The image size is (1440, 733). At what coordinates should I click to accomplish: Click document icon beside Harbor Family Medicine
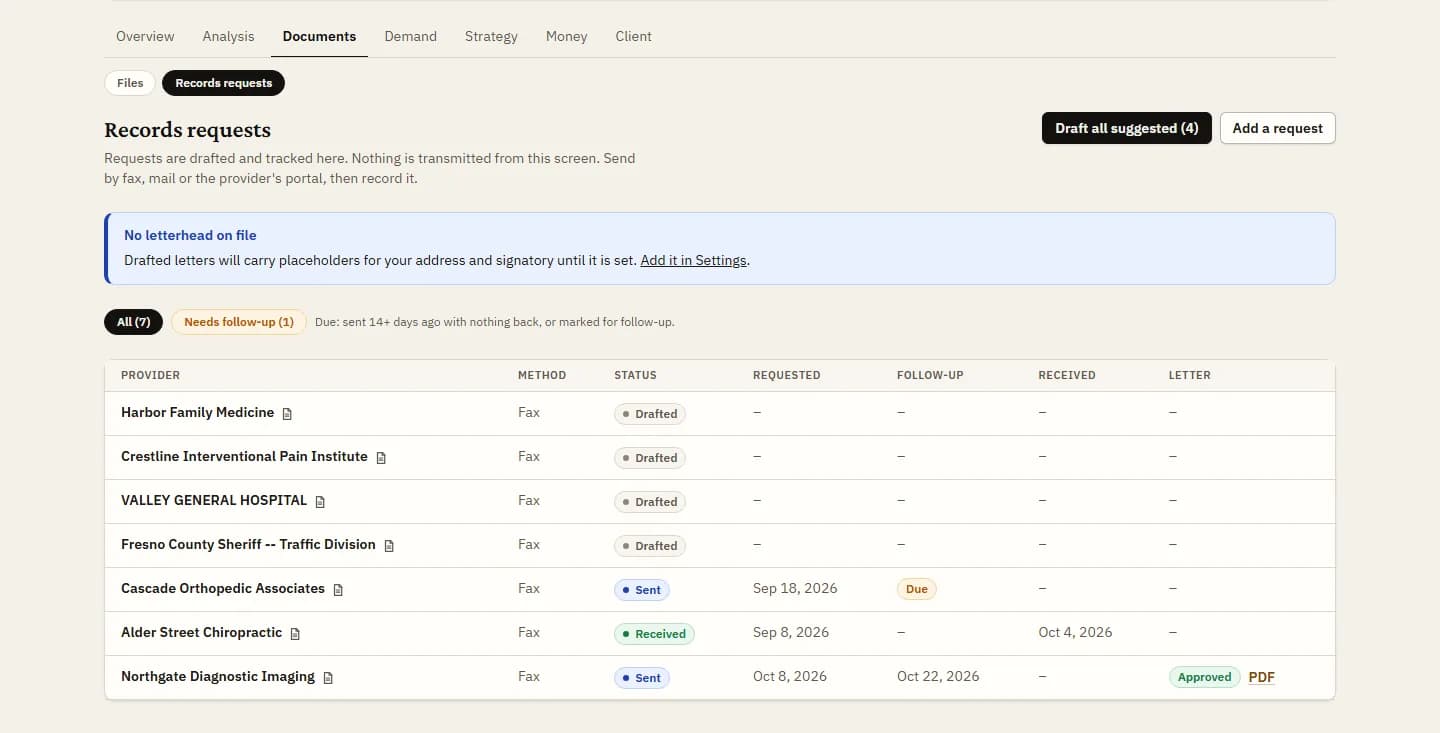288,413
